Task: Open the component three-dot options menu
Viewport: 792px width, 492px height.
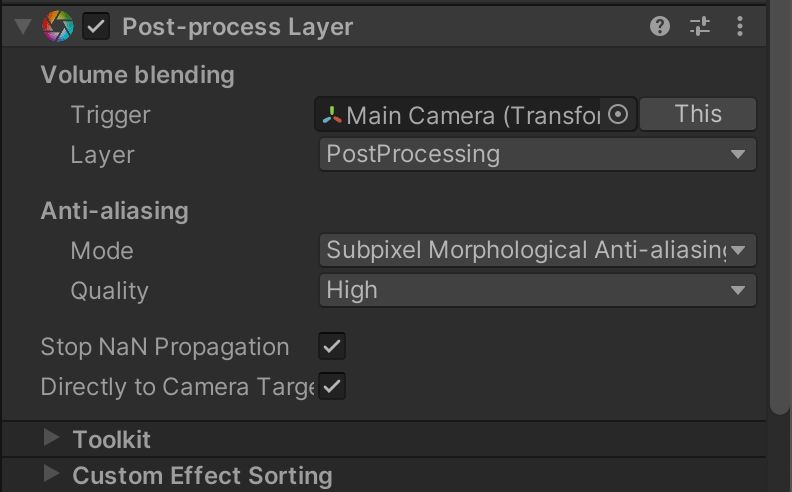Action: point(740,27)
